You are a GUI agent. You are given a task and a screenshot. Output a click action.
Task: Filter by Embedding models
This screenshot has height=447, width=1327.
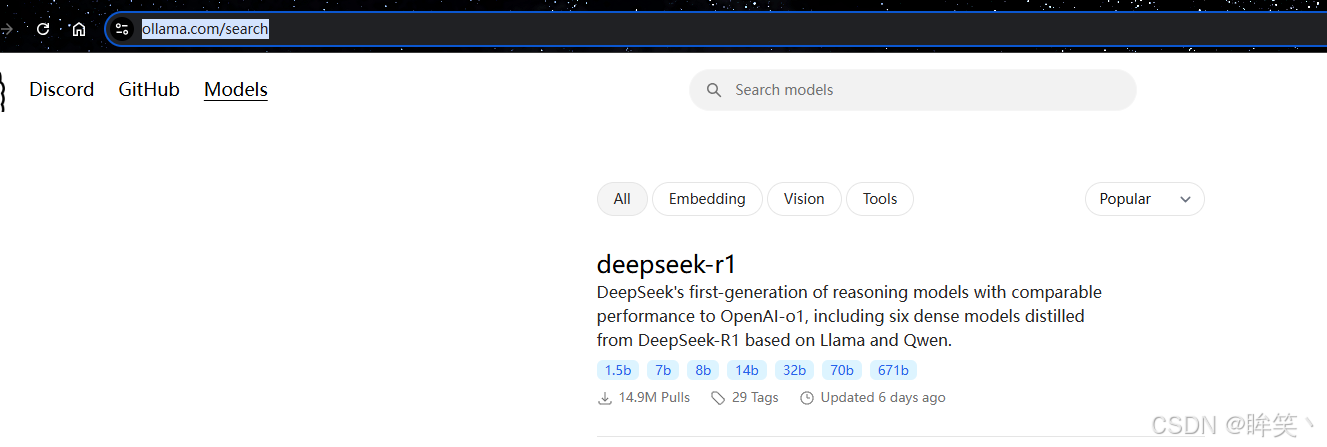[707, 199]
